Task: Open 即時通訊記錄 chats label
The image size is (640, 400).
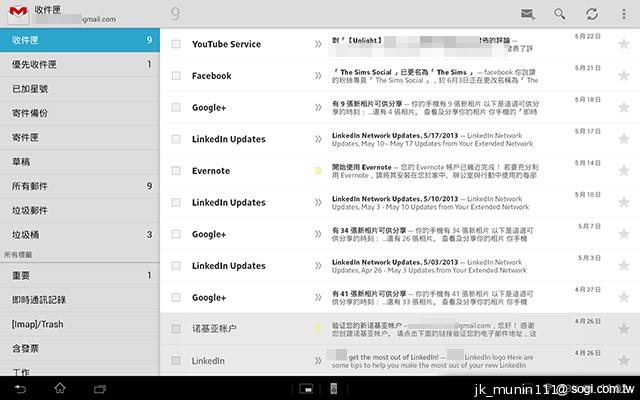Action: click(x=80, y=300)
